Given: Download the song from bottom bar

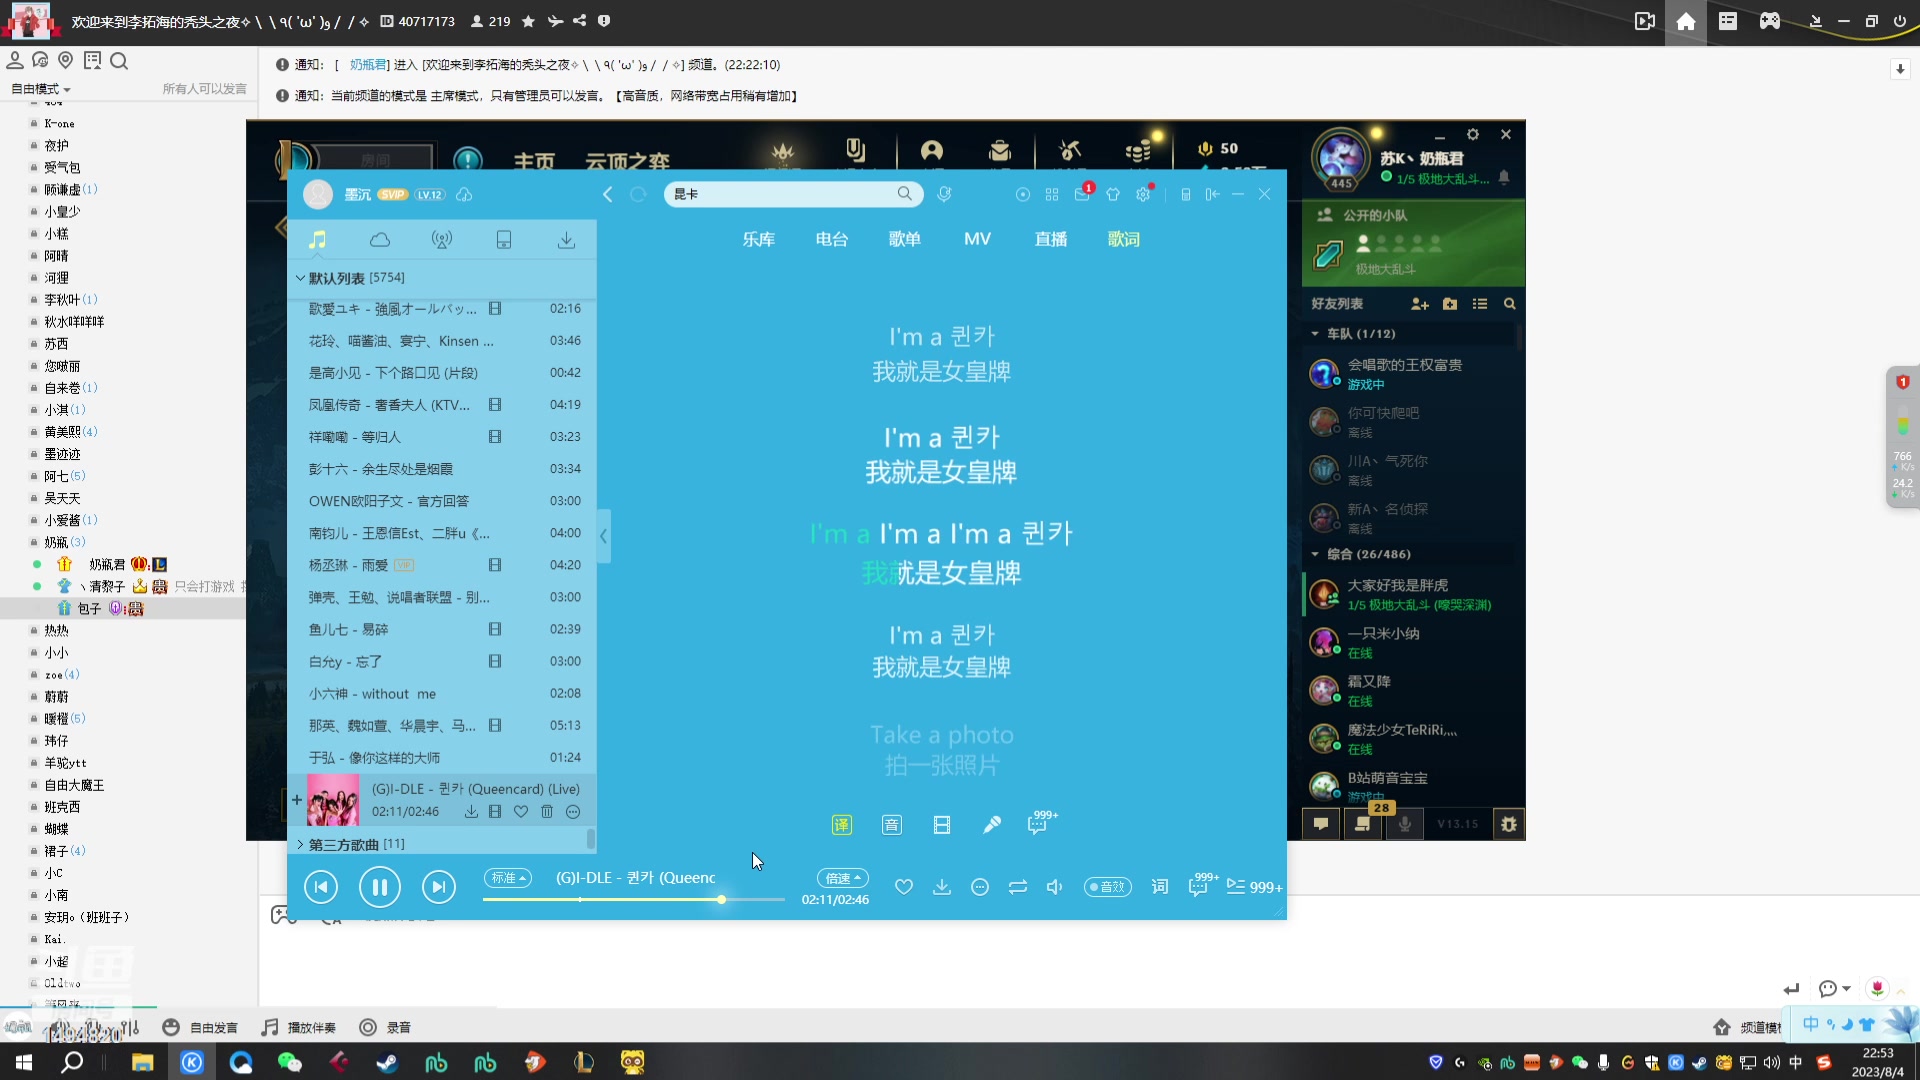Looking at the screenshot, I should click(942, 887).
